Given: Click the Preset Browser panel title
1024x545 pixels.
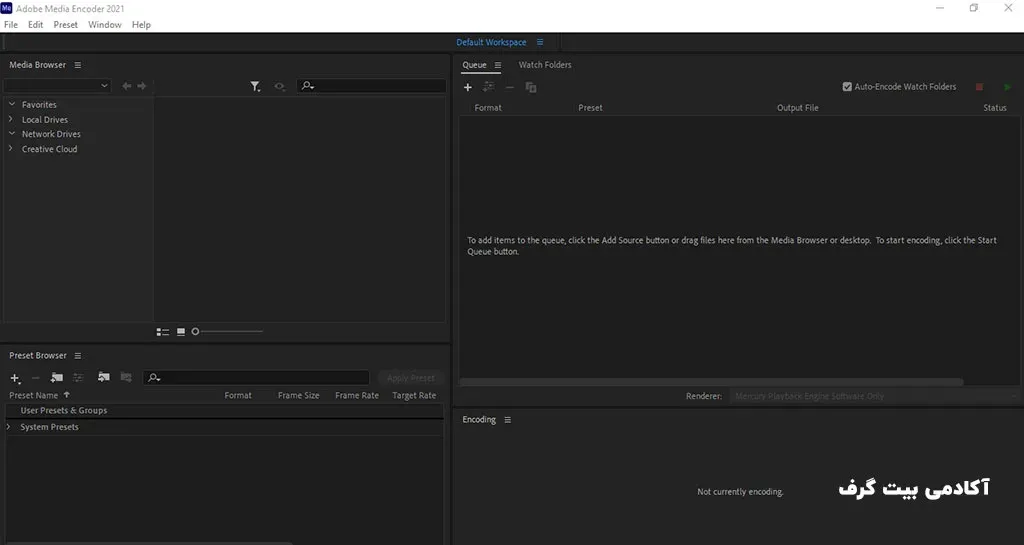Looking at the screenshot, I should (x=38, y=355).
